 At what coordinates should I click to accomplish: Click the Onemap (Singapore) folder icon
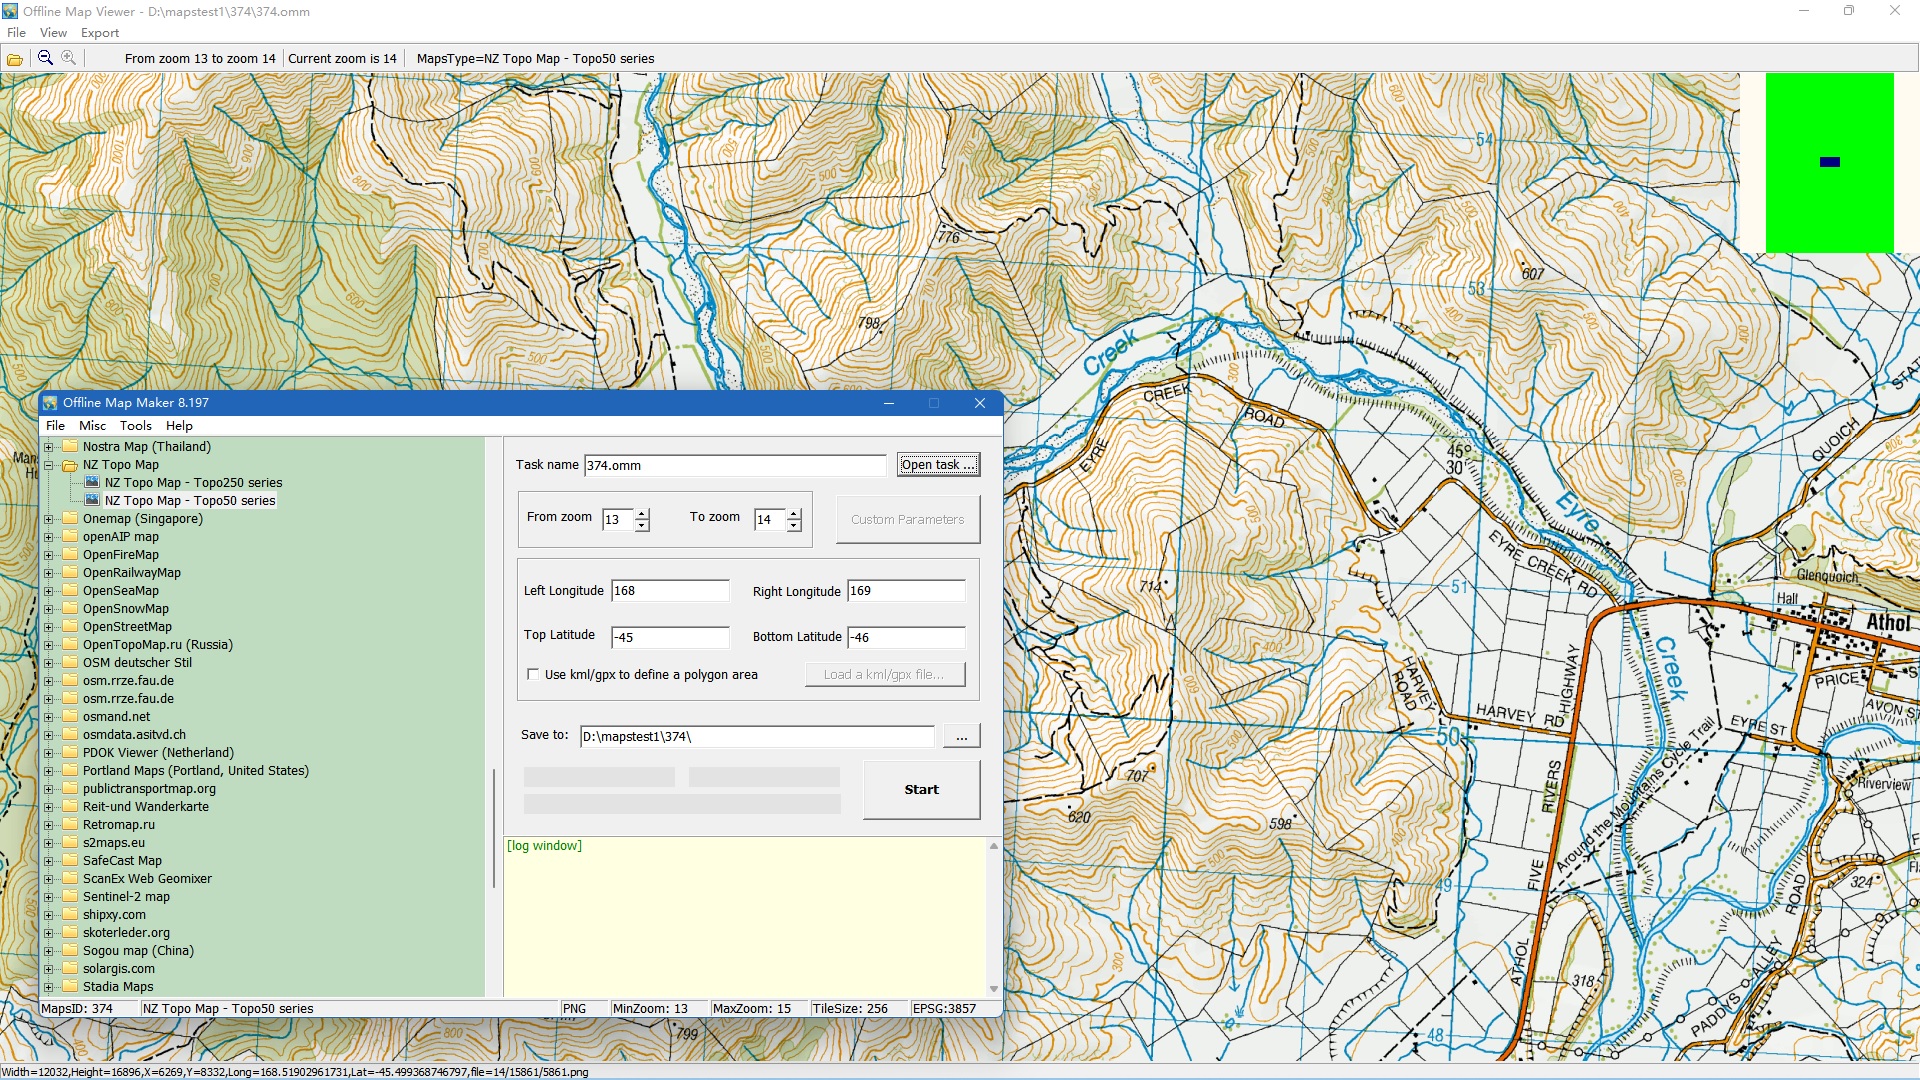[70, 518]
